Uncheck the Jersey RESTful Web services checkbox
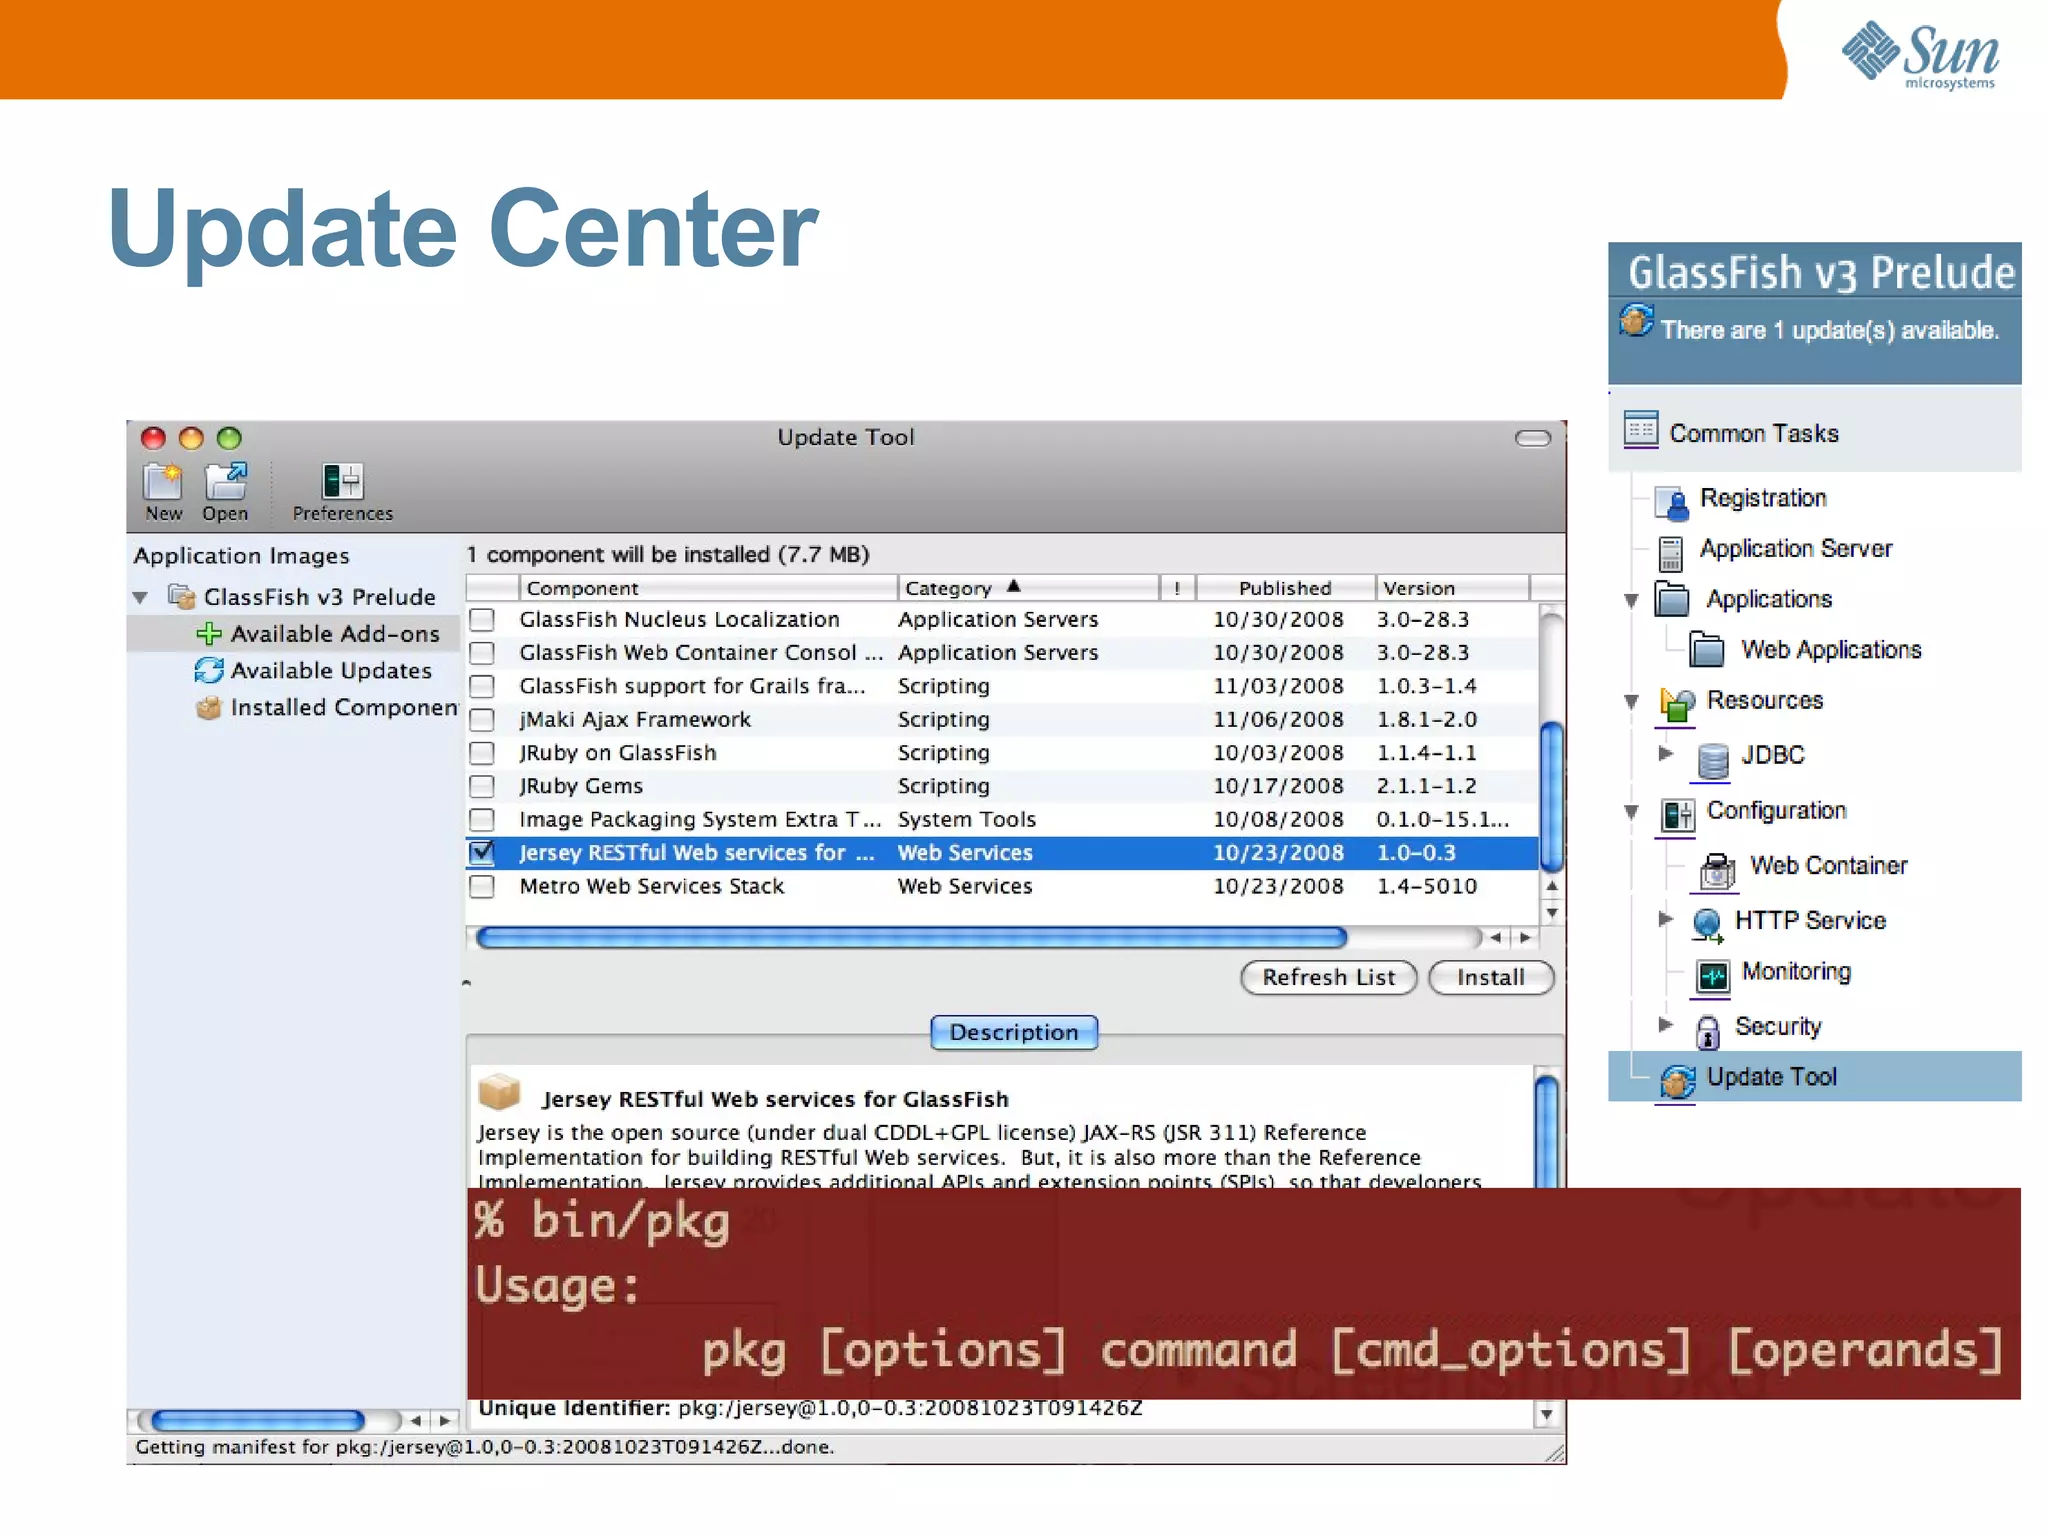 (x=482, y=853)
